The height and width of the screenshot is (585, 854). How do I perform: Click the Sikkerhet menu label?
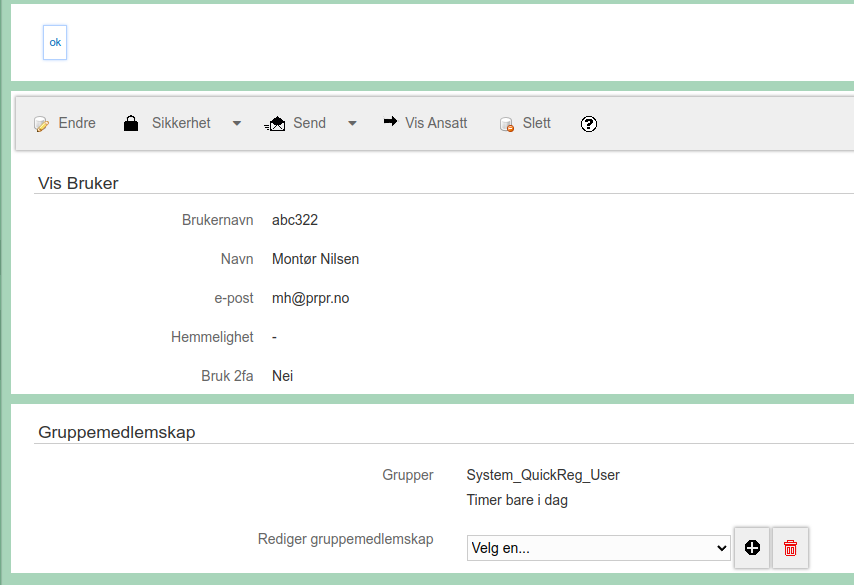[181, 123]
